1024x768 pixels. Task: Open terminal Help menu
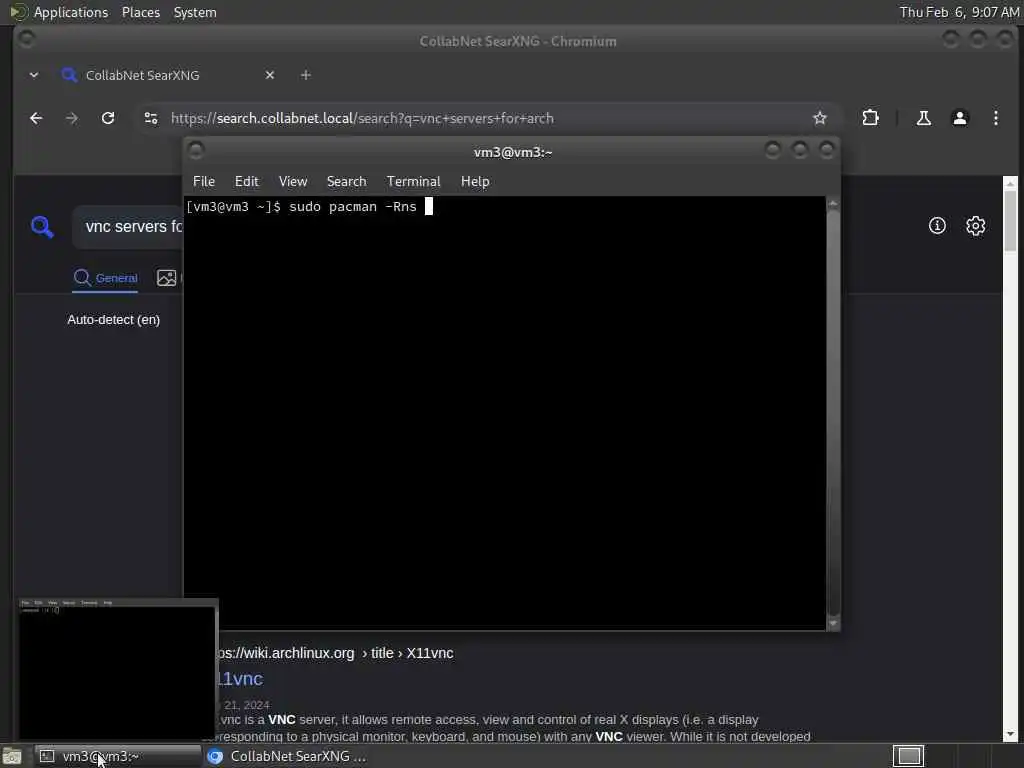(475, 182)
